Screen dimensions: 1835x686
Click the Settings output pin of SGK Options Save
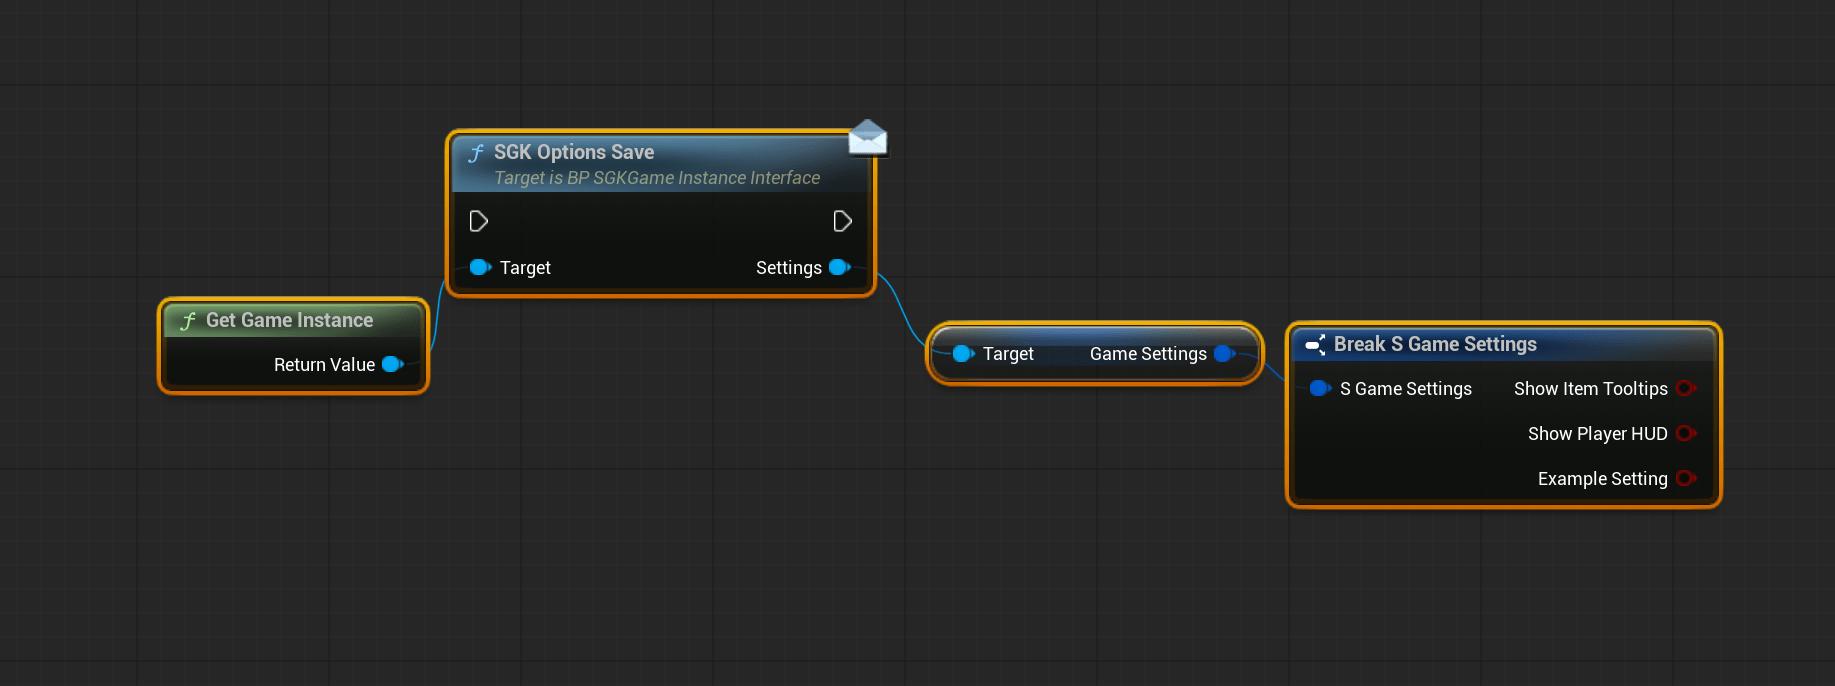(x=840, y=267)
